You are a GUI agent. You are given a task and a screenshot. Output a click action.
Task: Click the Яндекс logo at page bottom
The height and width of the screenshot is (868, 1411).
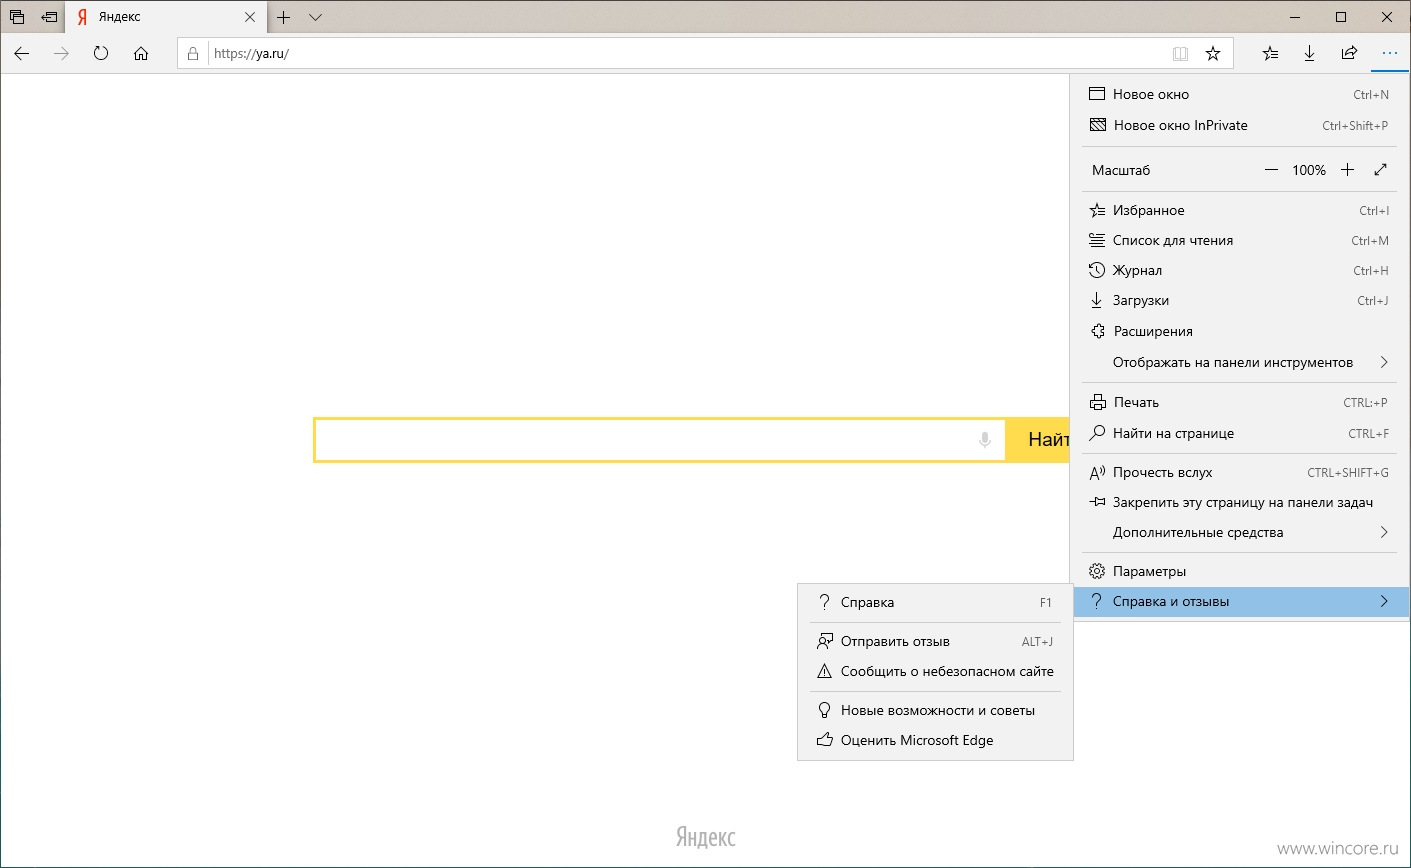(x=706, y=836)
